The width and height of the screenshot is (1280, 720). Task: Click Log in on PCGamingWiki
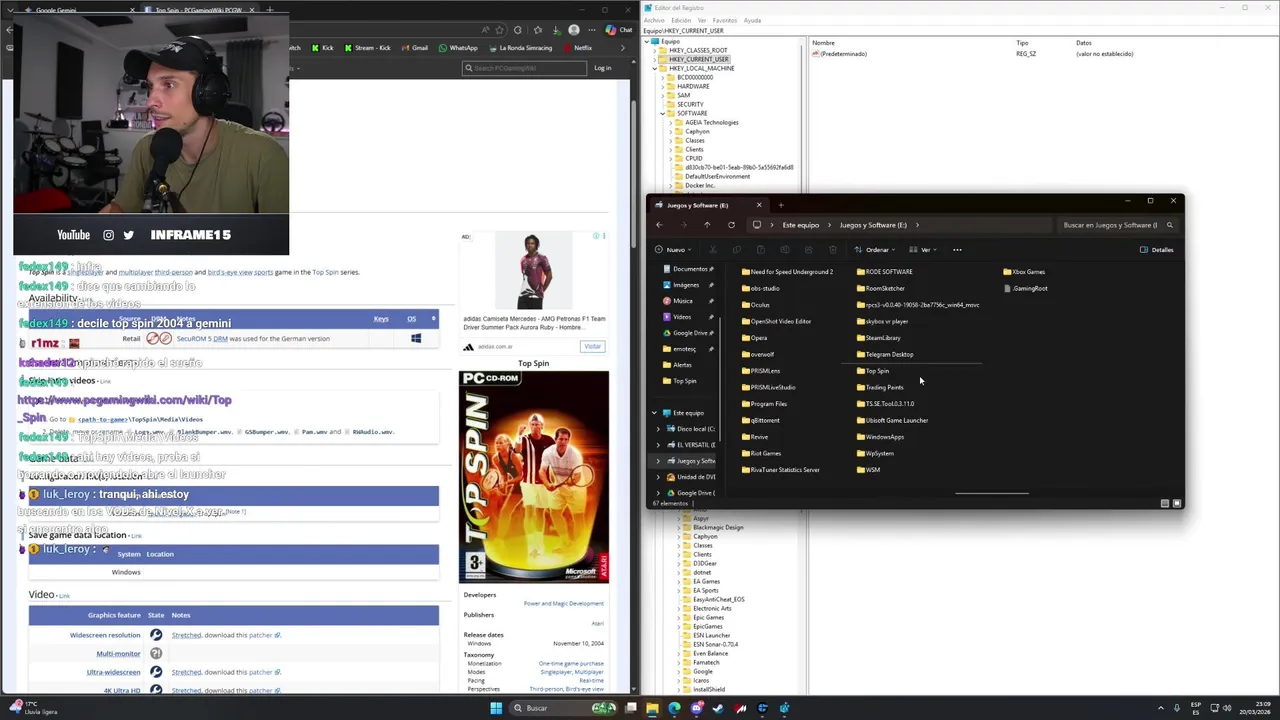click(603, 68)
